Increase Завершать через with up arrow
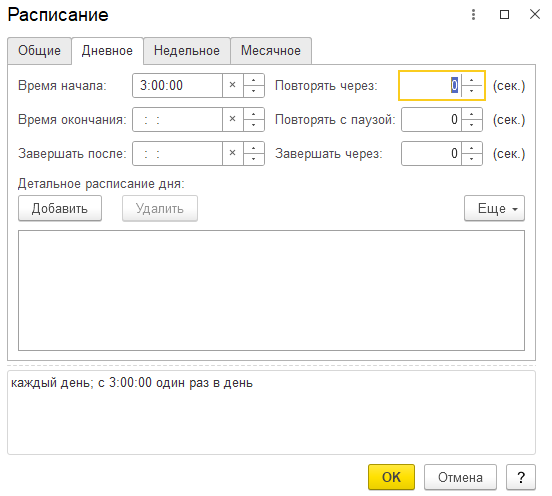Screen dimensions: 552x496 coord(472,148)
